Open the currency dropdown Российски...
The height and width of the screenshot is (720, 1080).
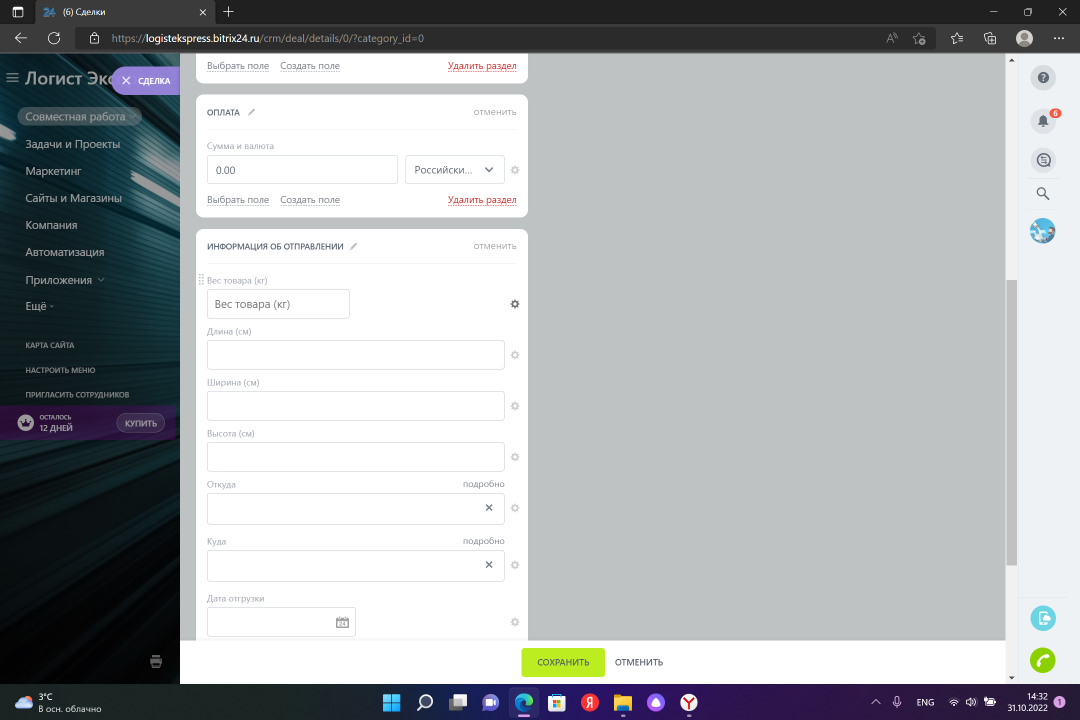pyautogui.click(x=455, y=169)
